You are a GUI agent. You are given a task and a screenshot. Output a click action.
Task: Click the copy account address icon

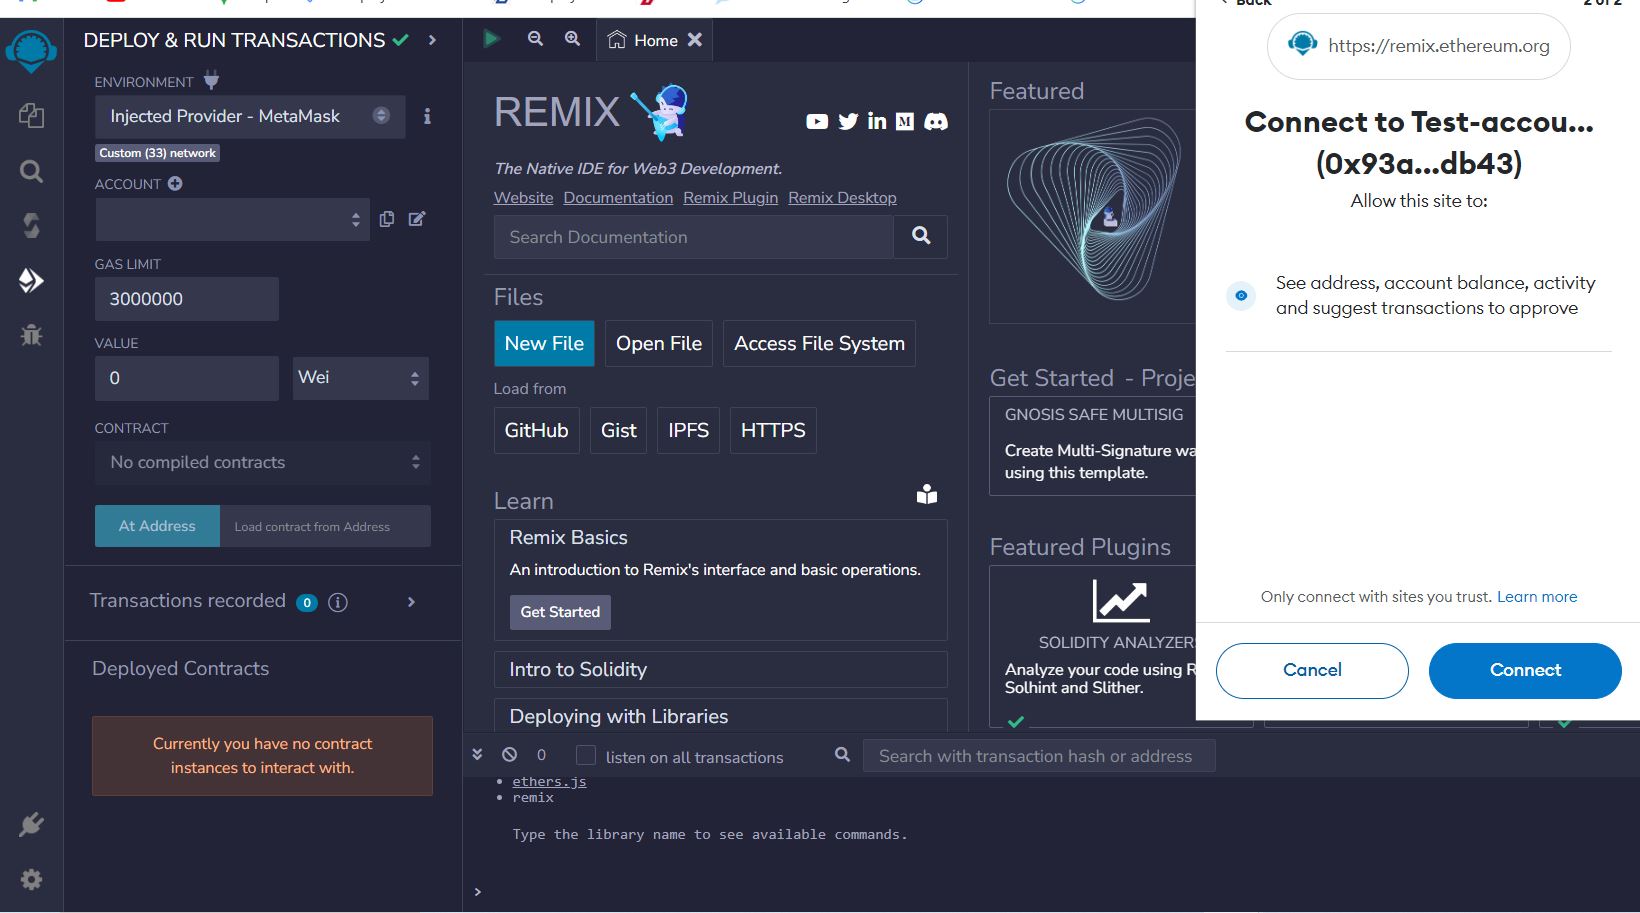point(387,219)
